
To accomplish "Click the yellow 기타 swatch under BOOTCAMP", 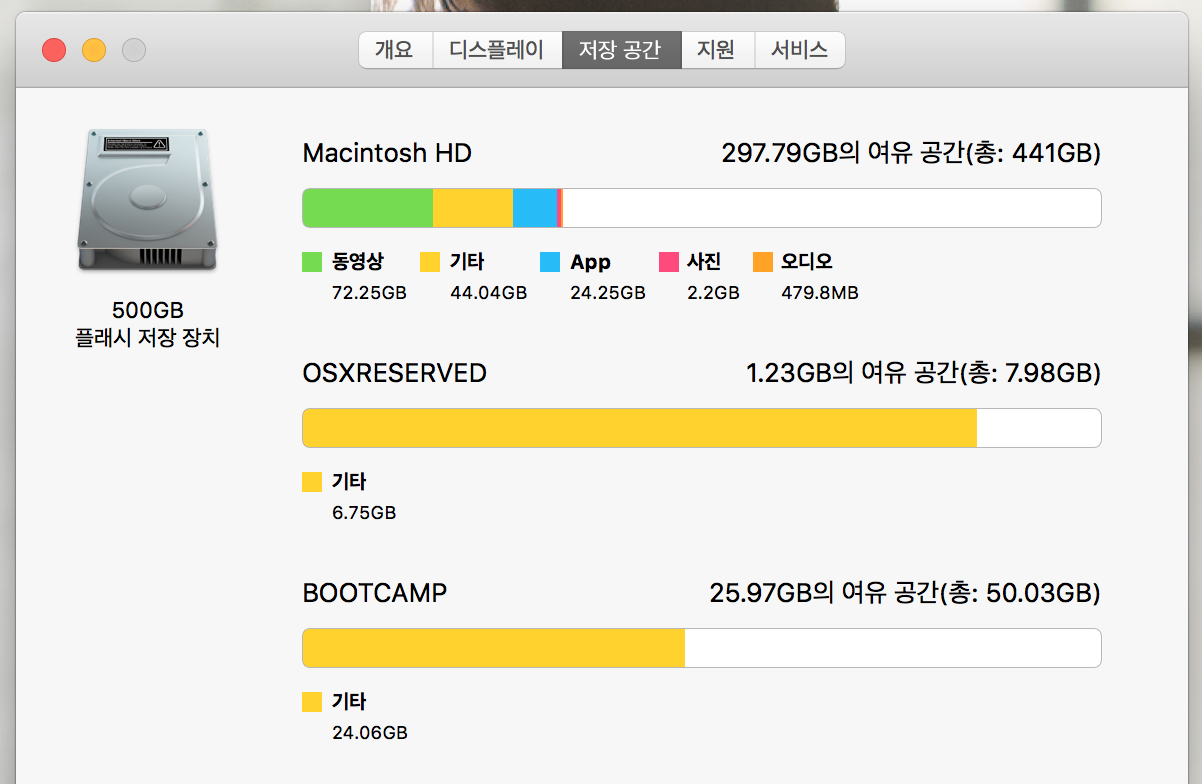I will (x=312, y=702).
